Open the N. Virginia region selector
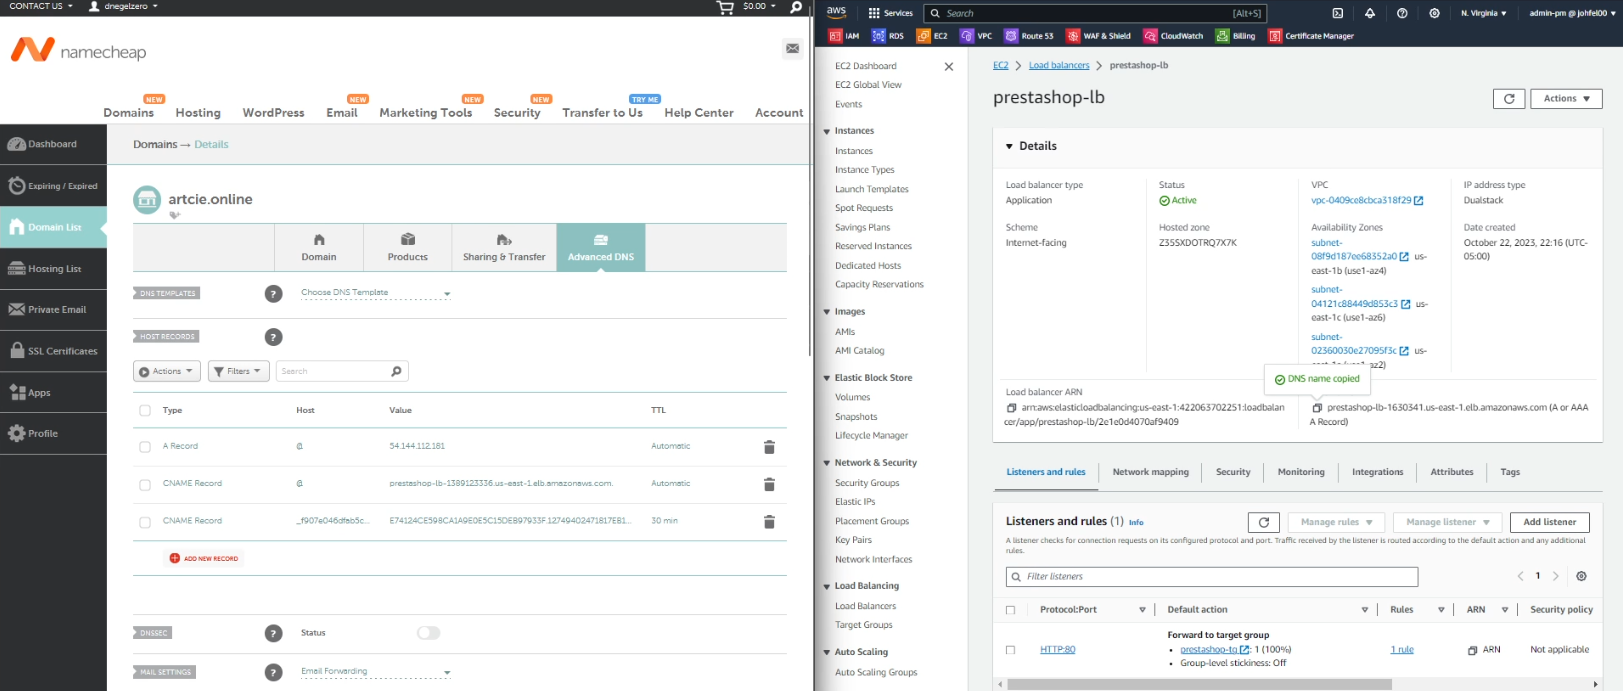This screenshot has height=691, width=1623. pyautogui.click(x=1484, y=13)
